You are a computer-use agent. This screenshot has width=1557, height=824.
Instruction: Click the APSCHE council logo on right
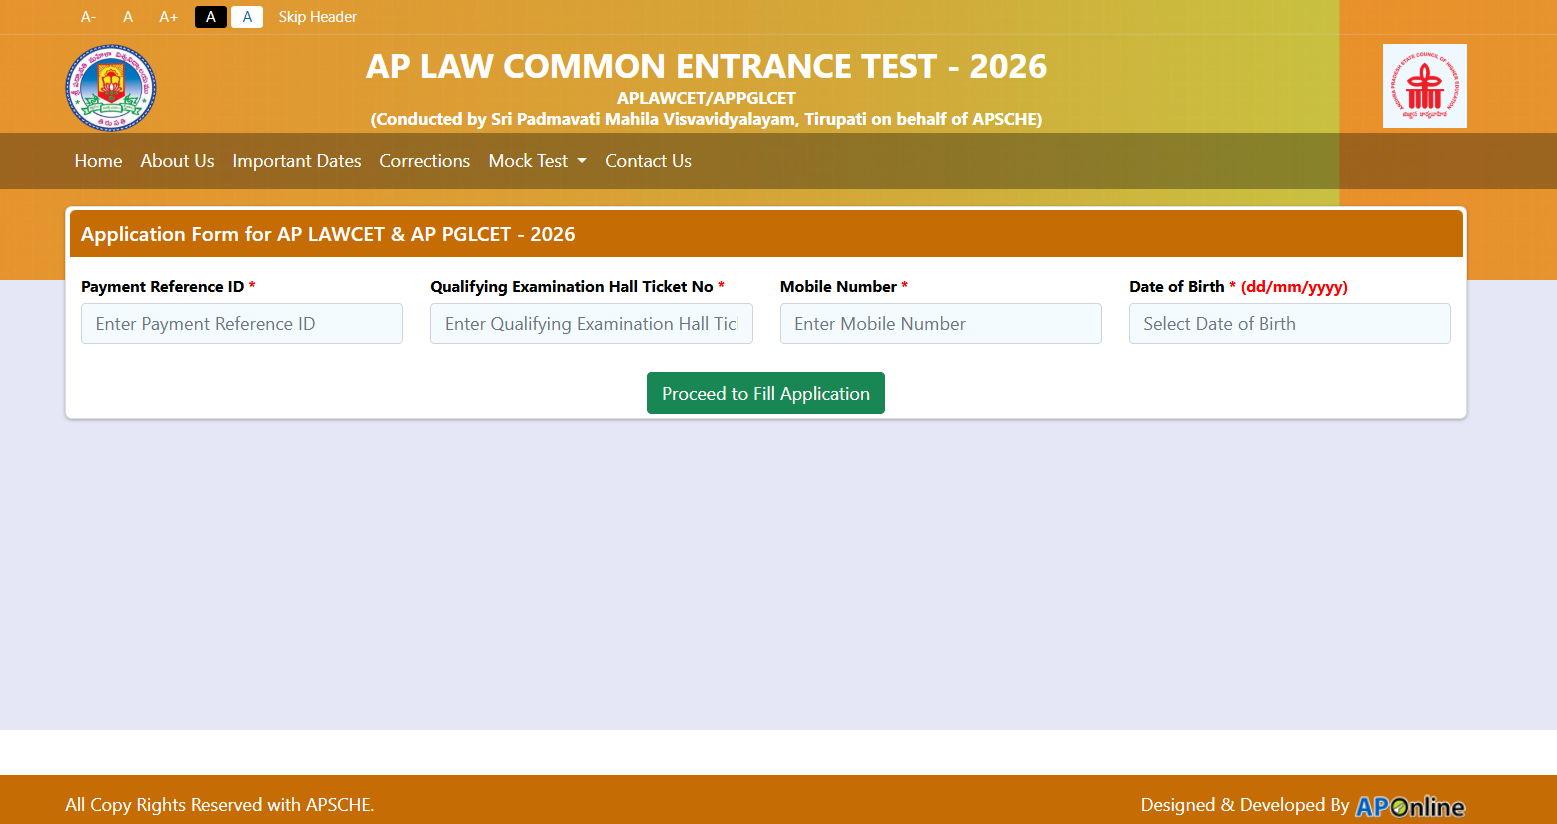(x=1424, y=86)
